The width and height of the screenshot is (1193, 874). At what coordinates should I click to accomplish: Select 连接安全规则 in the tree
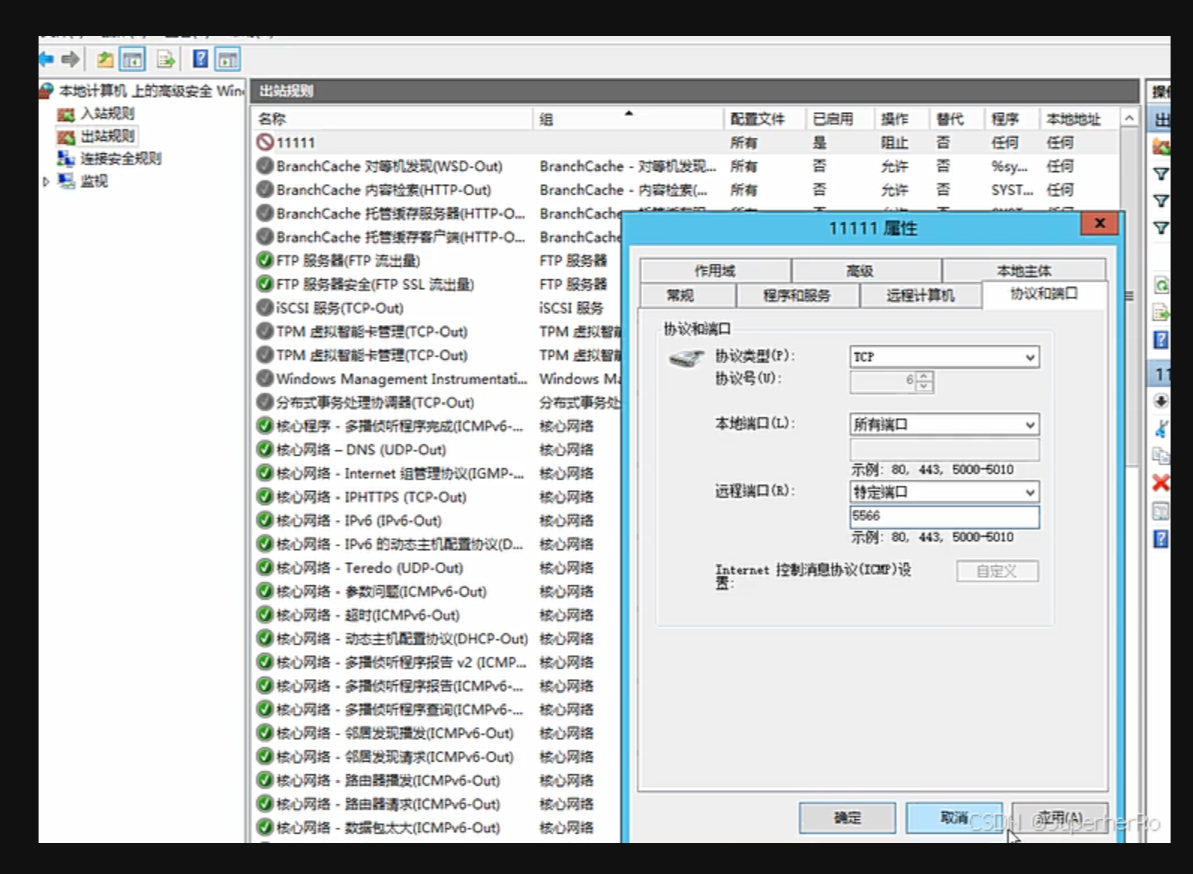[121, 158]
